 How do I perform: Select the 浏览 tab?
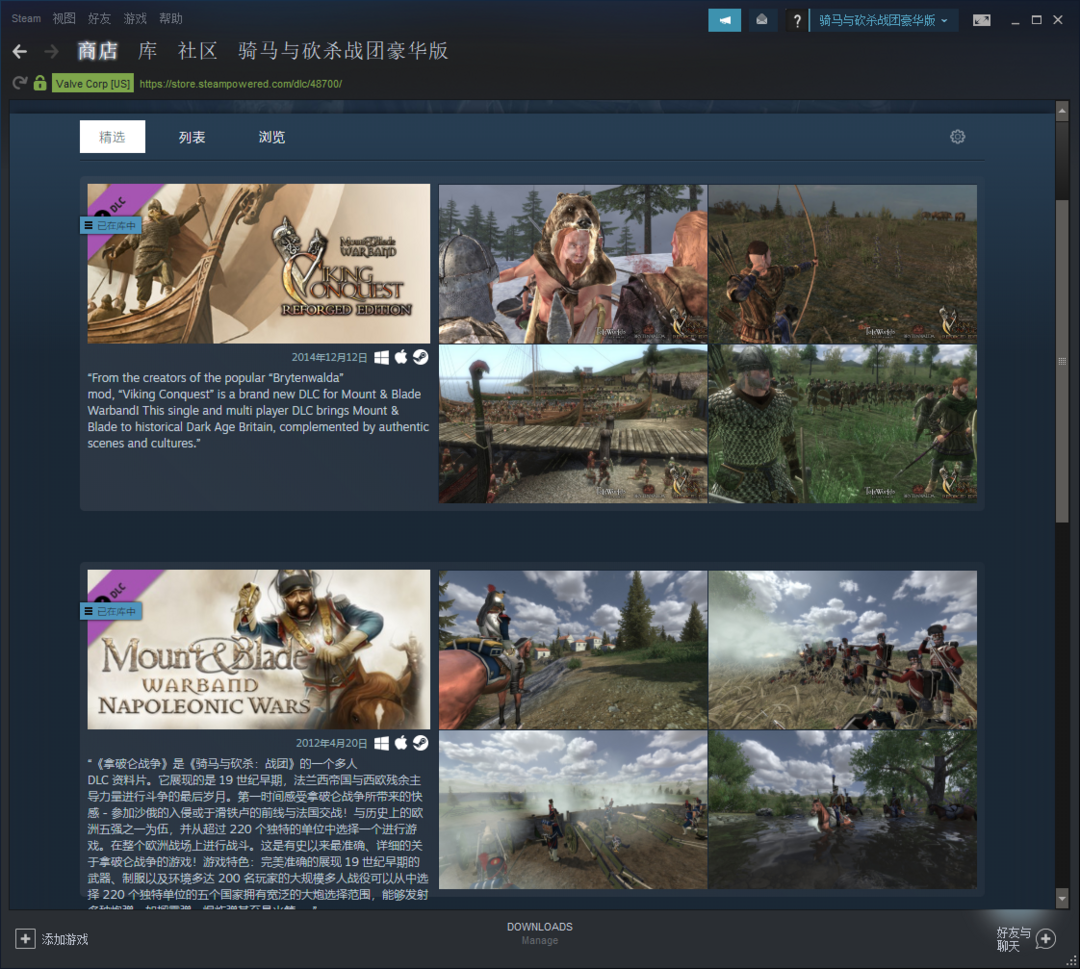[272, 137]
